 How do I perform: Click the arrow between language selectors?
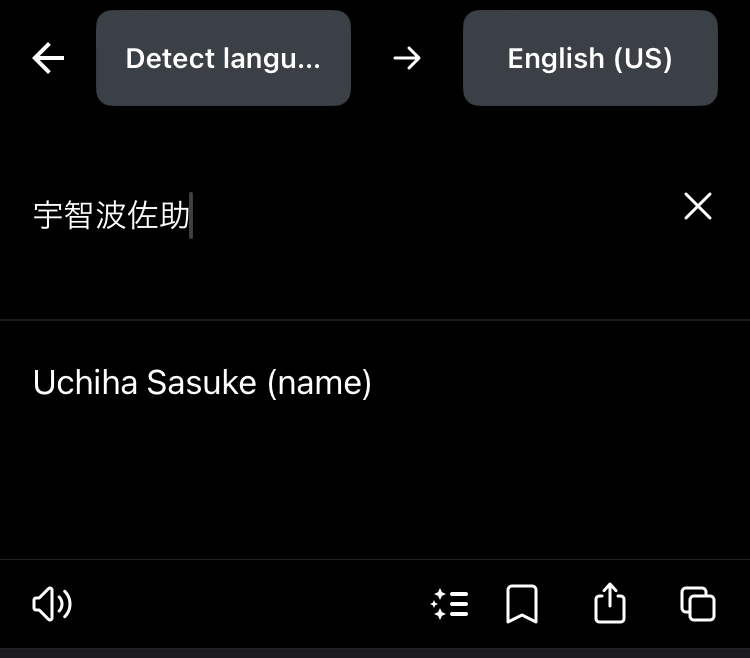(x=407, y=58)
